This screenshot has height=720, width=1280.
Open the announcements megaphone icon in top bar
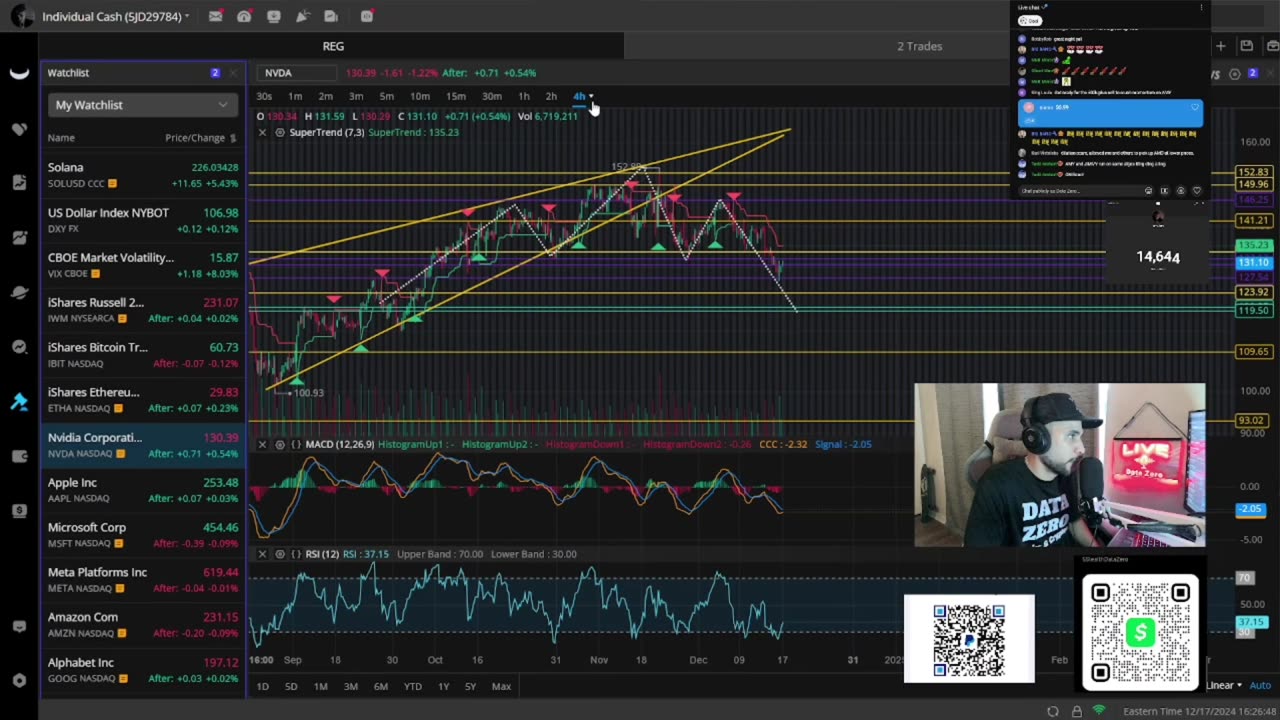tap(302, 16)
